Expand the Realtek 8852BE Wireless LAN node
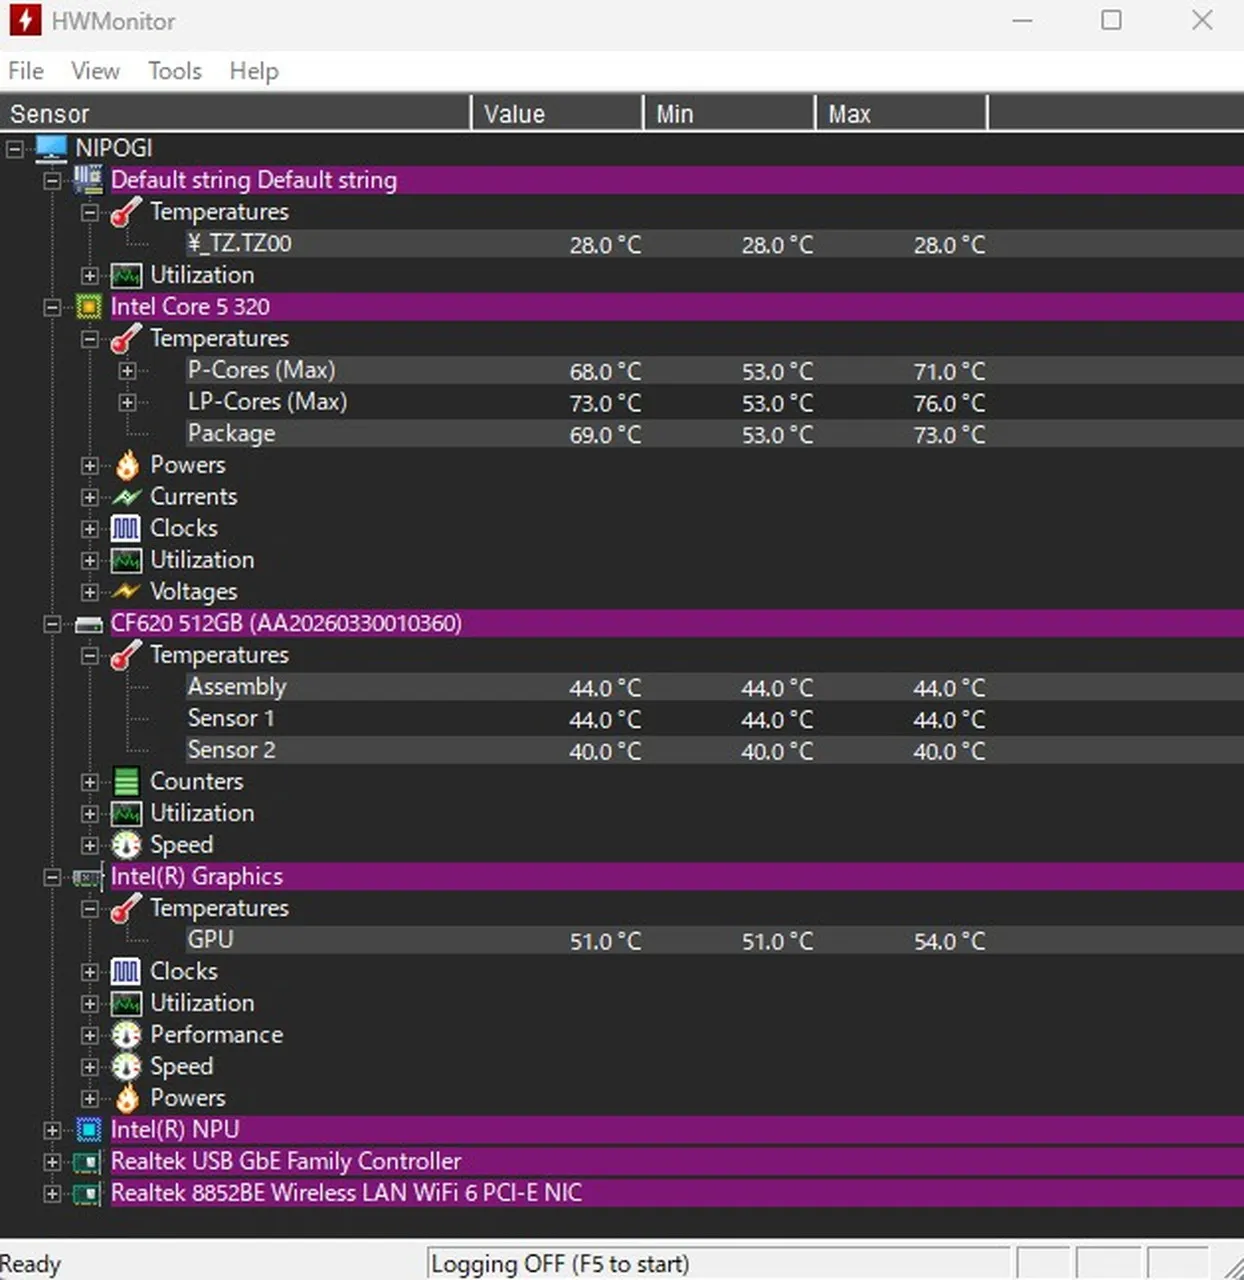 click(x=52, y=1194)
